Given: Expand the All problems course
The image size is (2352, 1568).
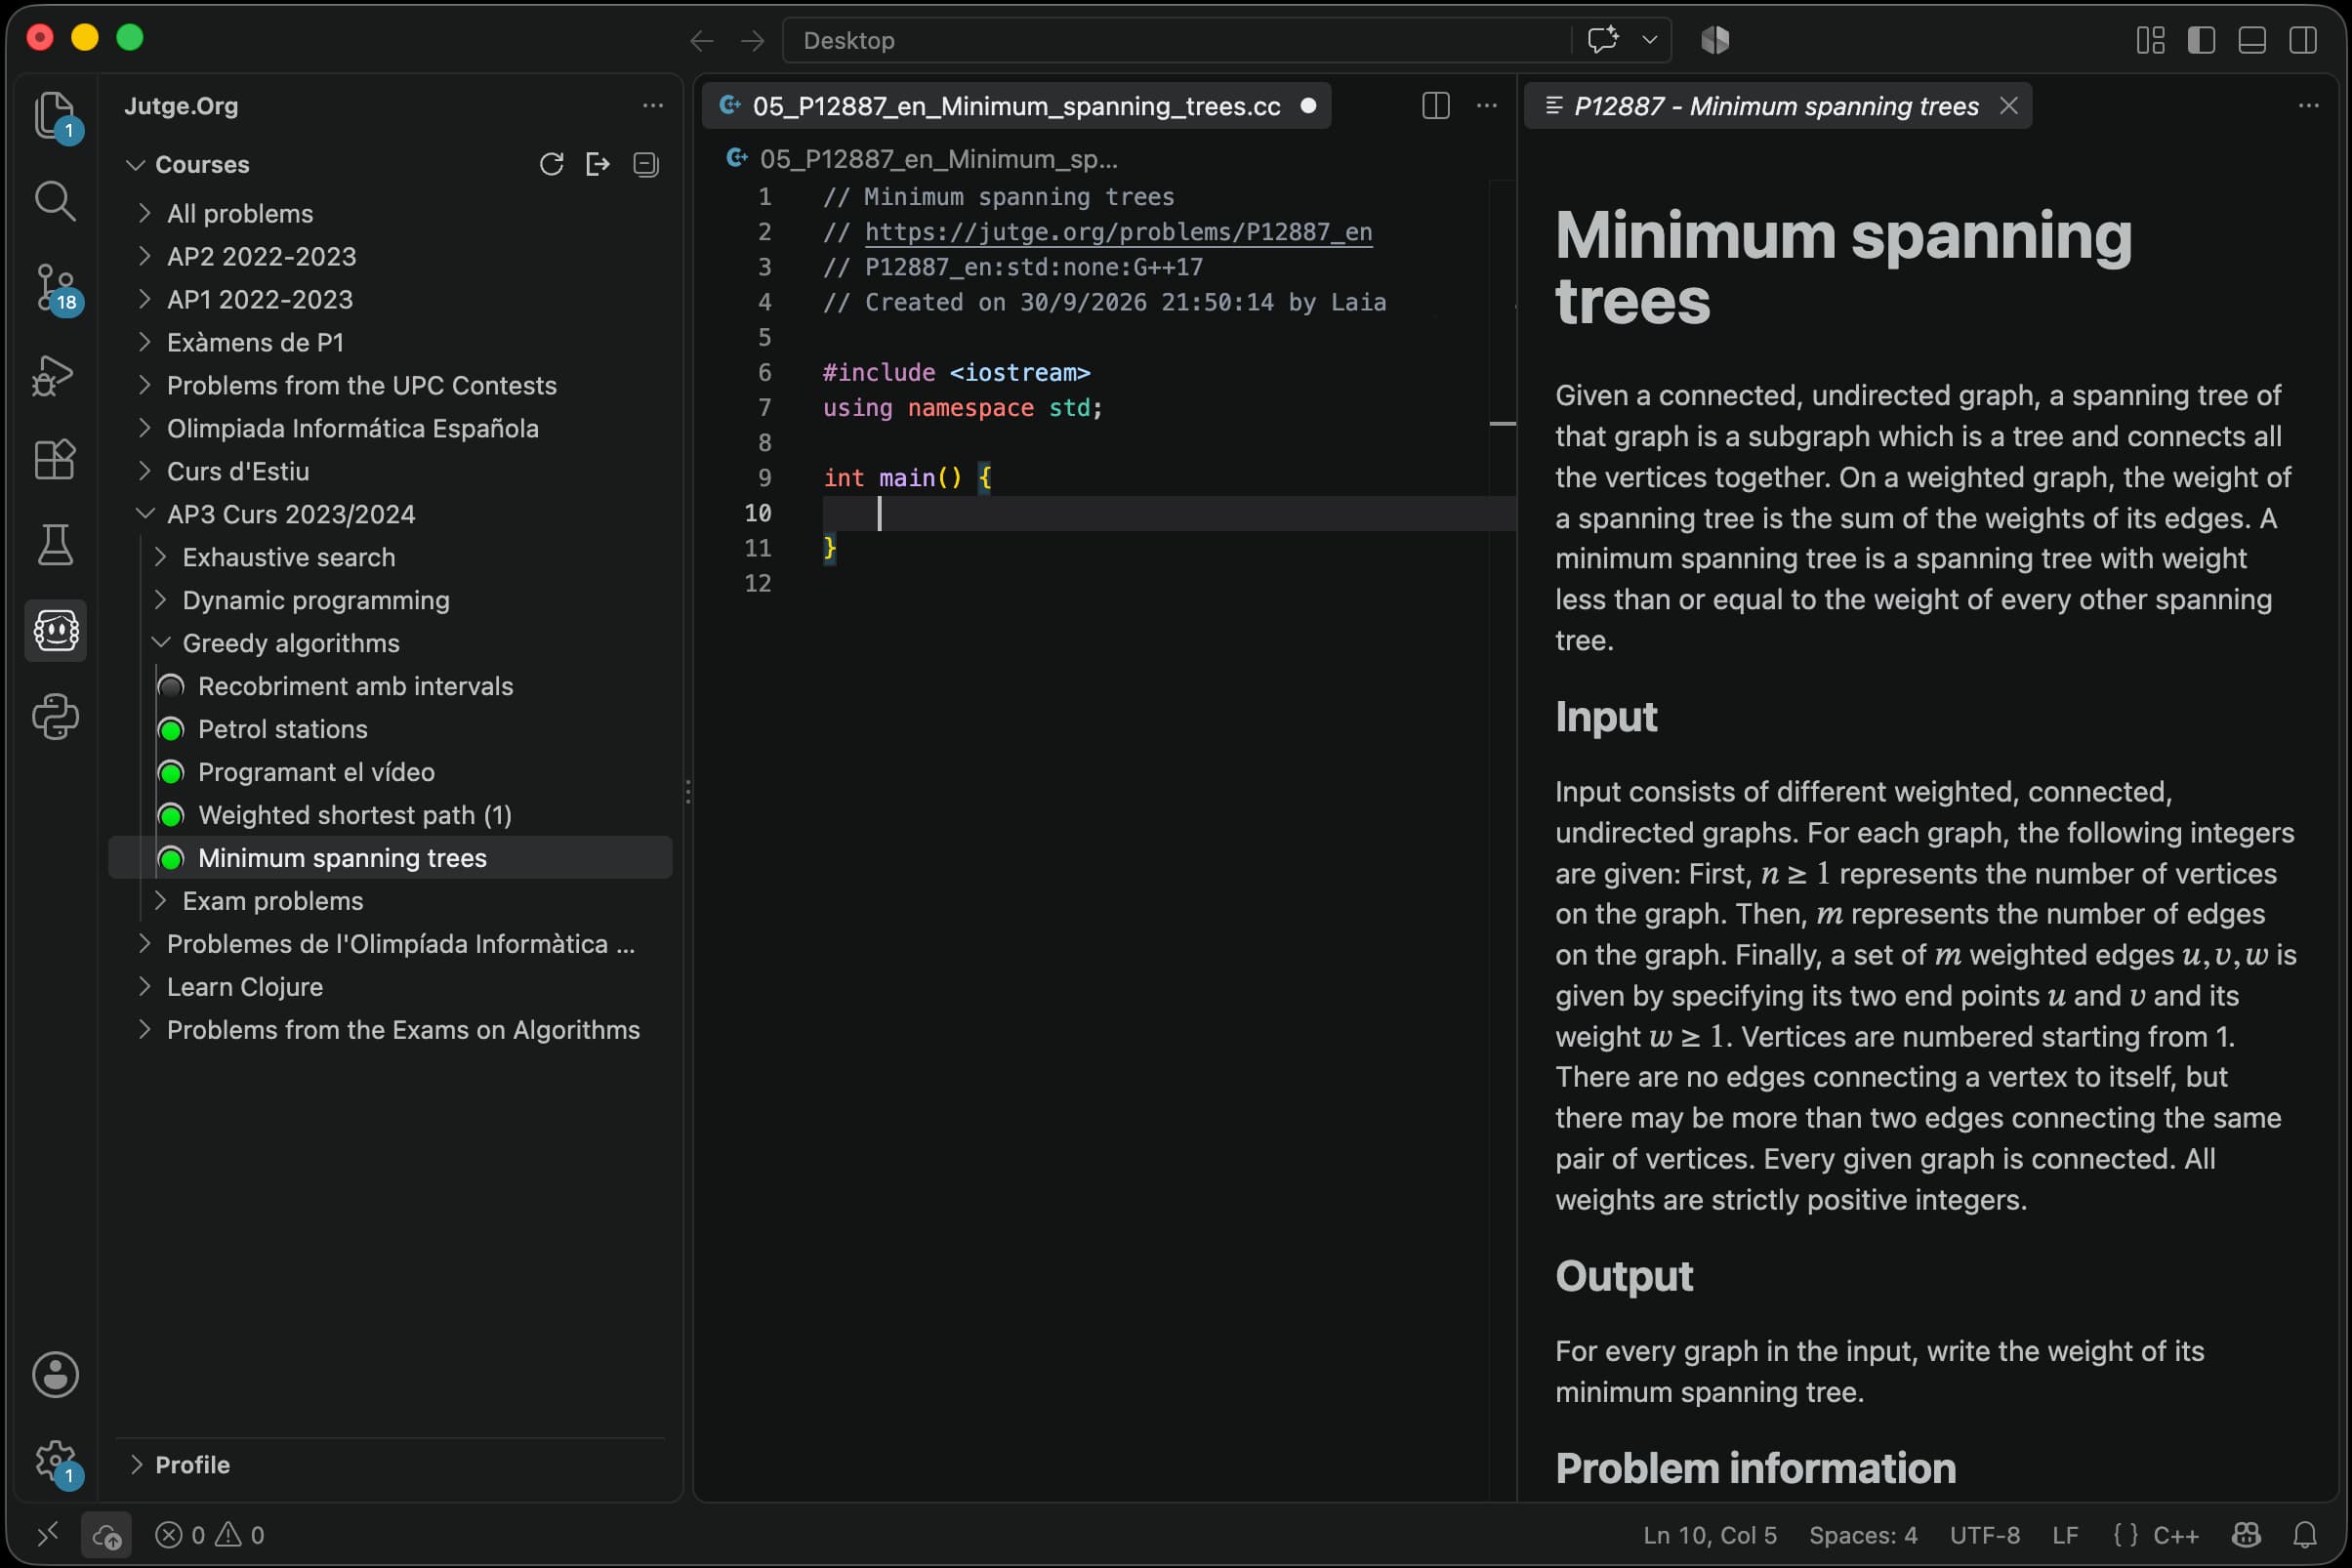Looking at the screenshot, I should pos(390,214).
